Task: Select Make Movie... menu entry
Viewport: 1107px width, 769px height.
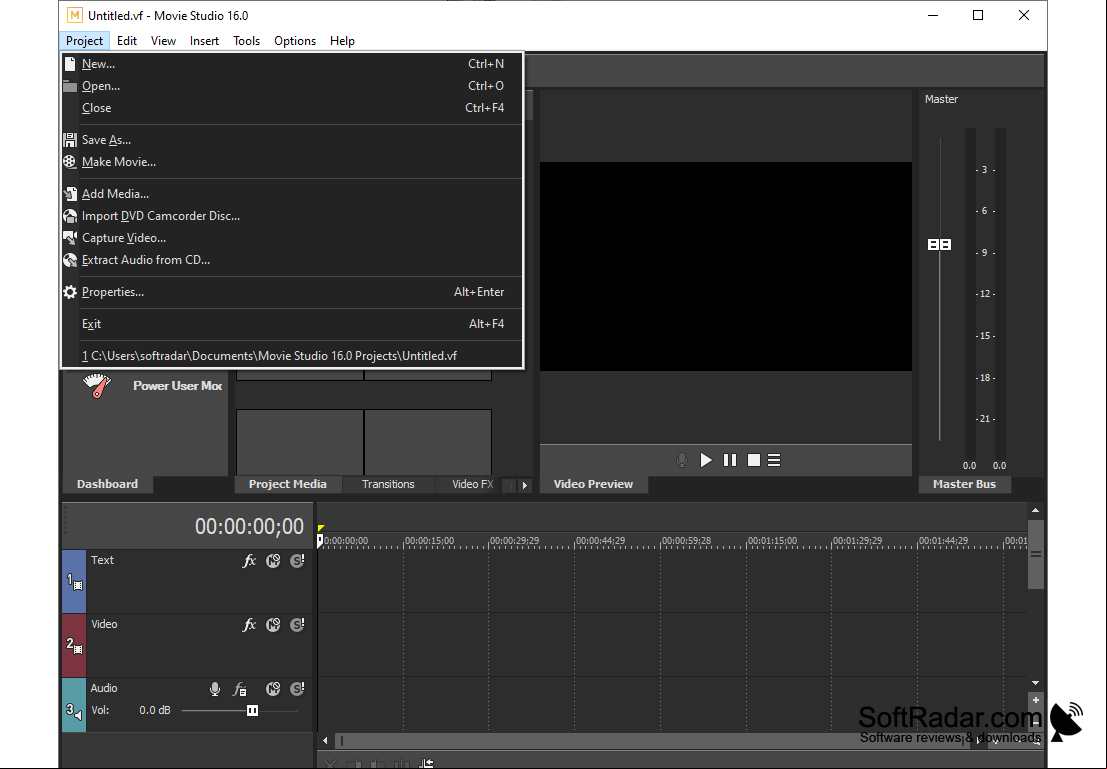Action: click(292, 162)
